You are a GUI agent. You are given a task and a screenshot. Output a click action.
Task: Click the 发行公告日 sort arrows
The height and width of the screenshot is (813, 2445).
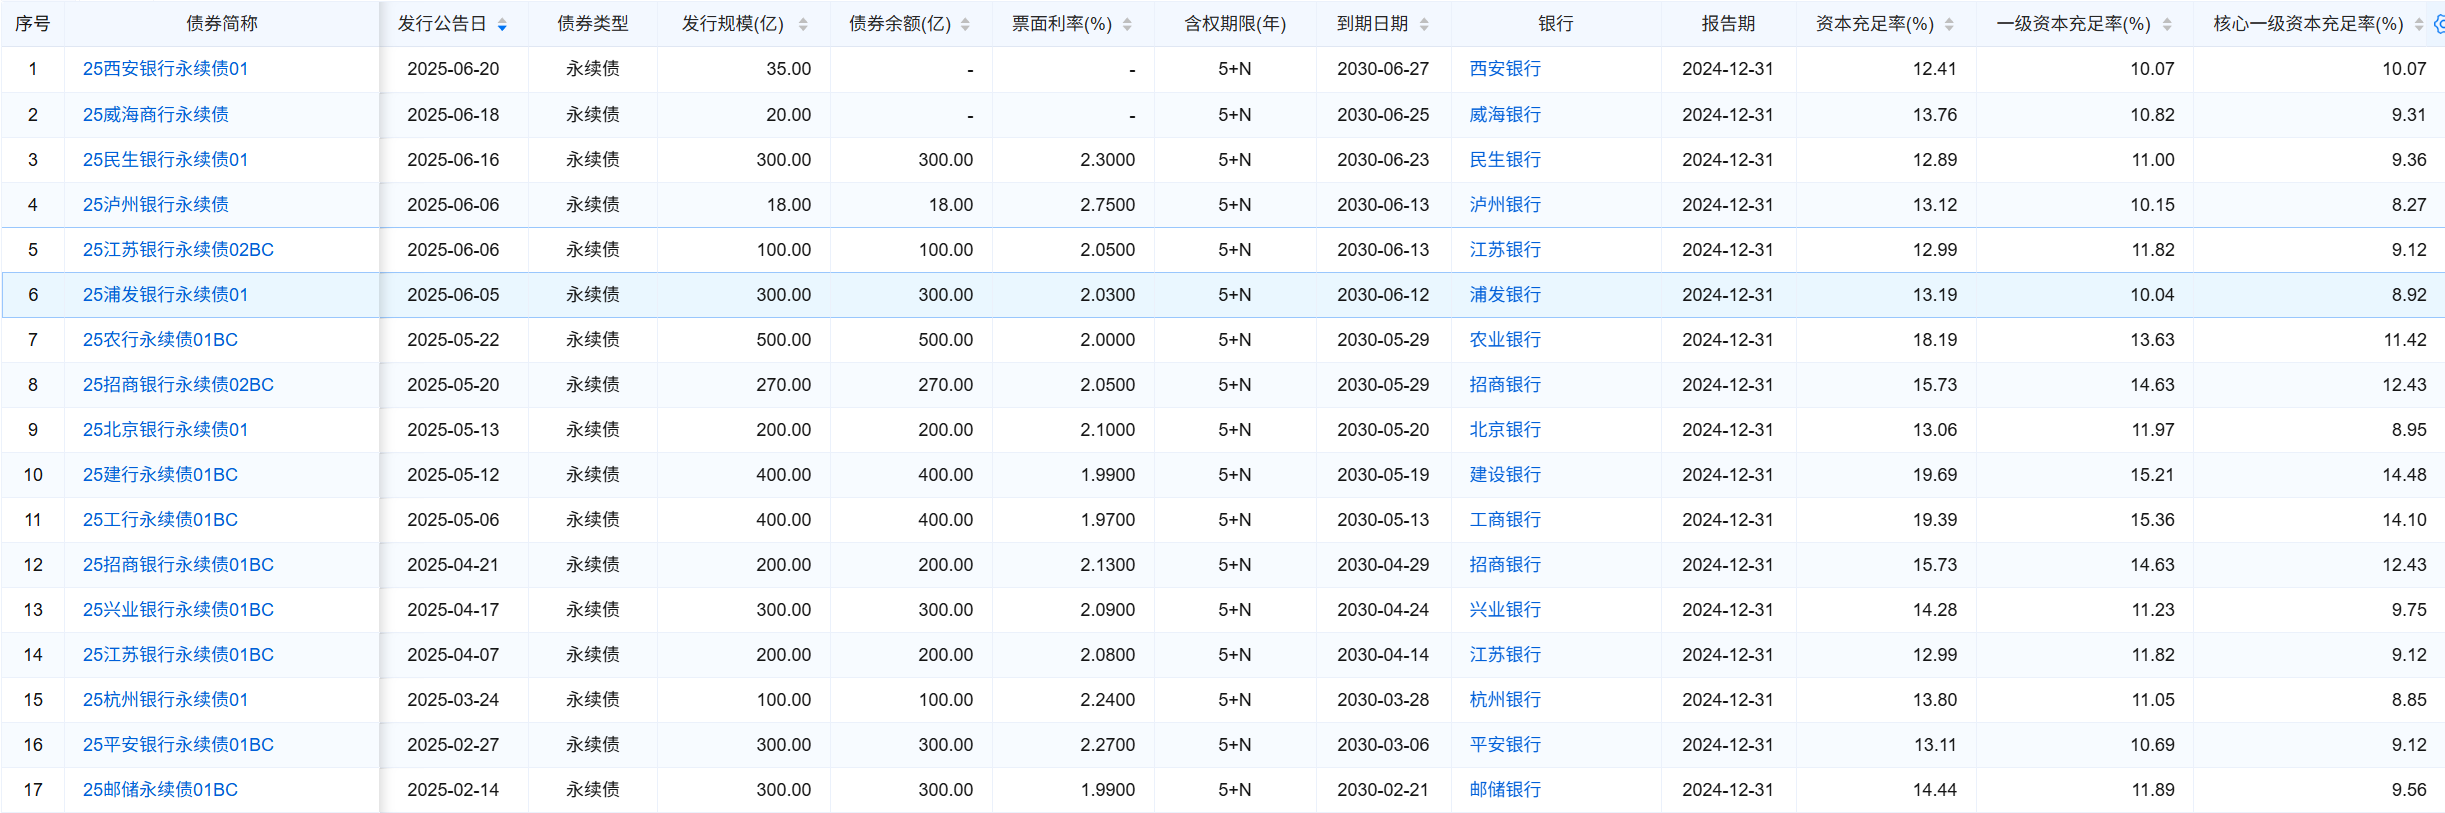(502, 25)
